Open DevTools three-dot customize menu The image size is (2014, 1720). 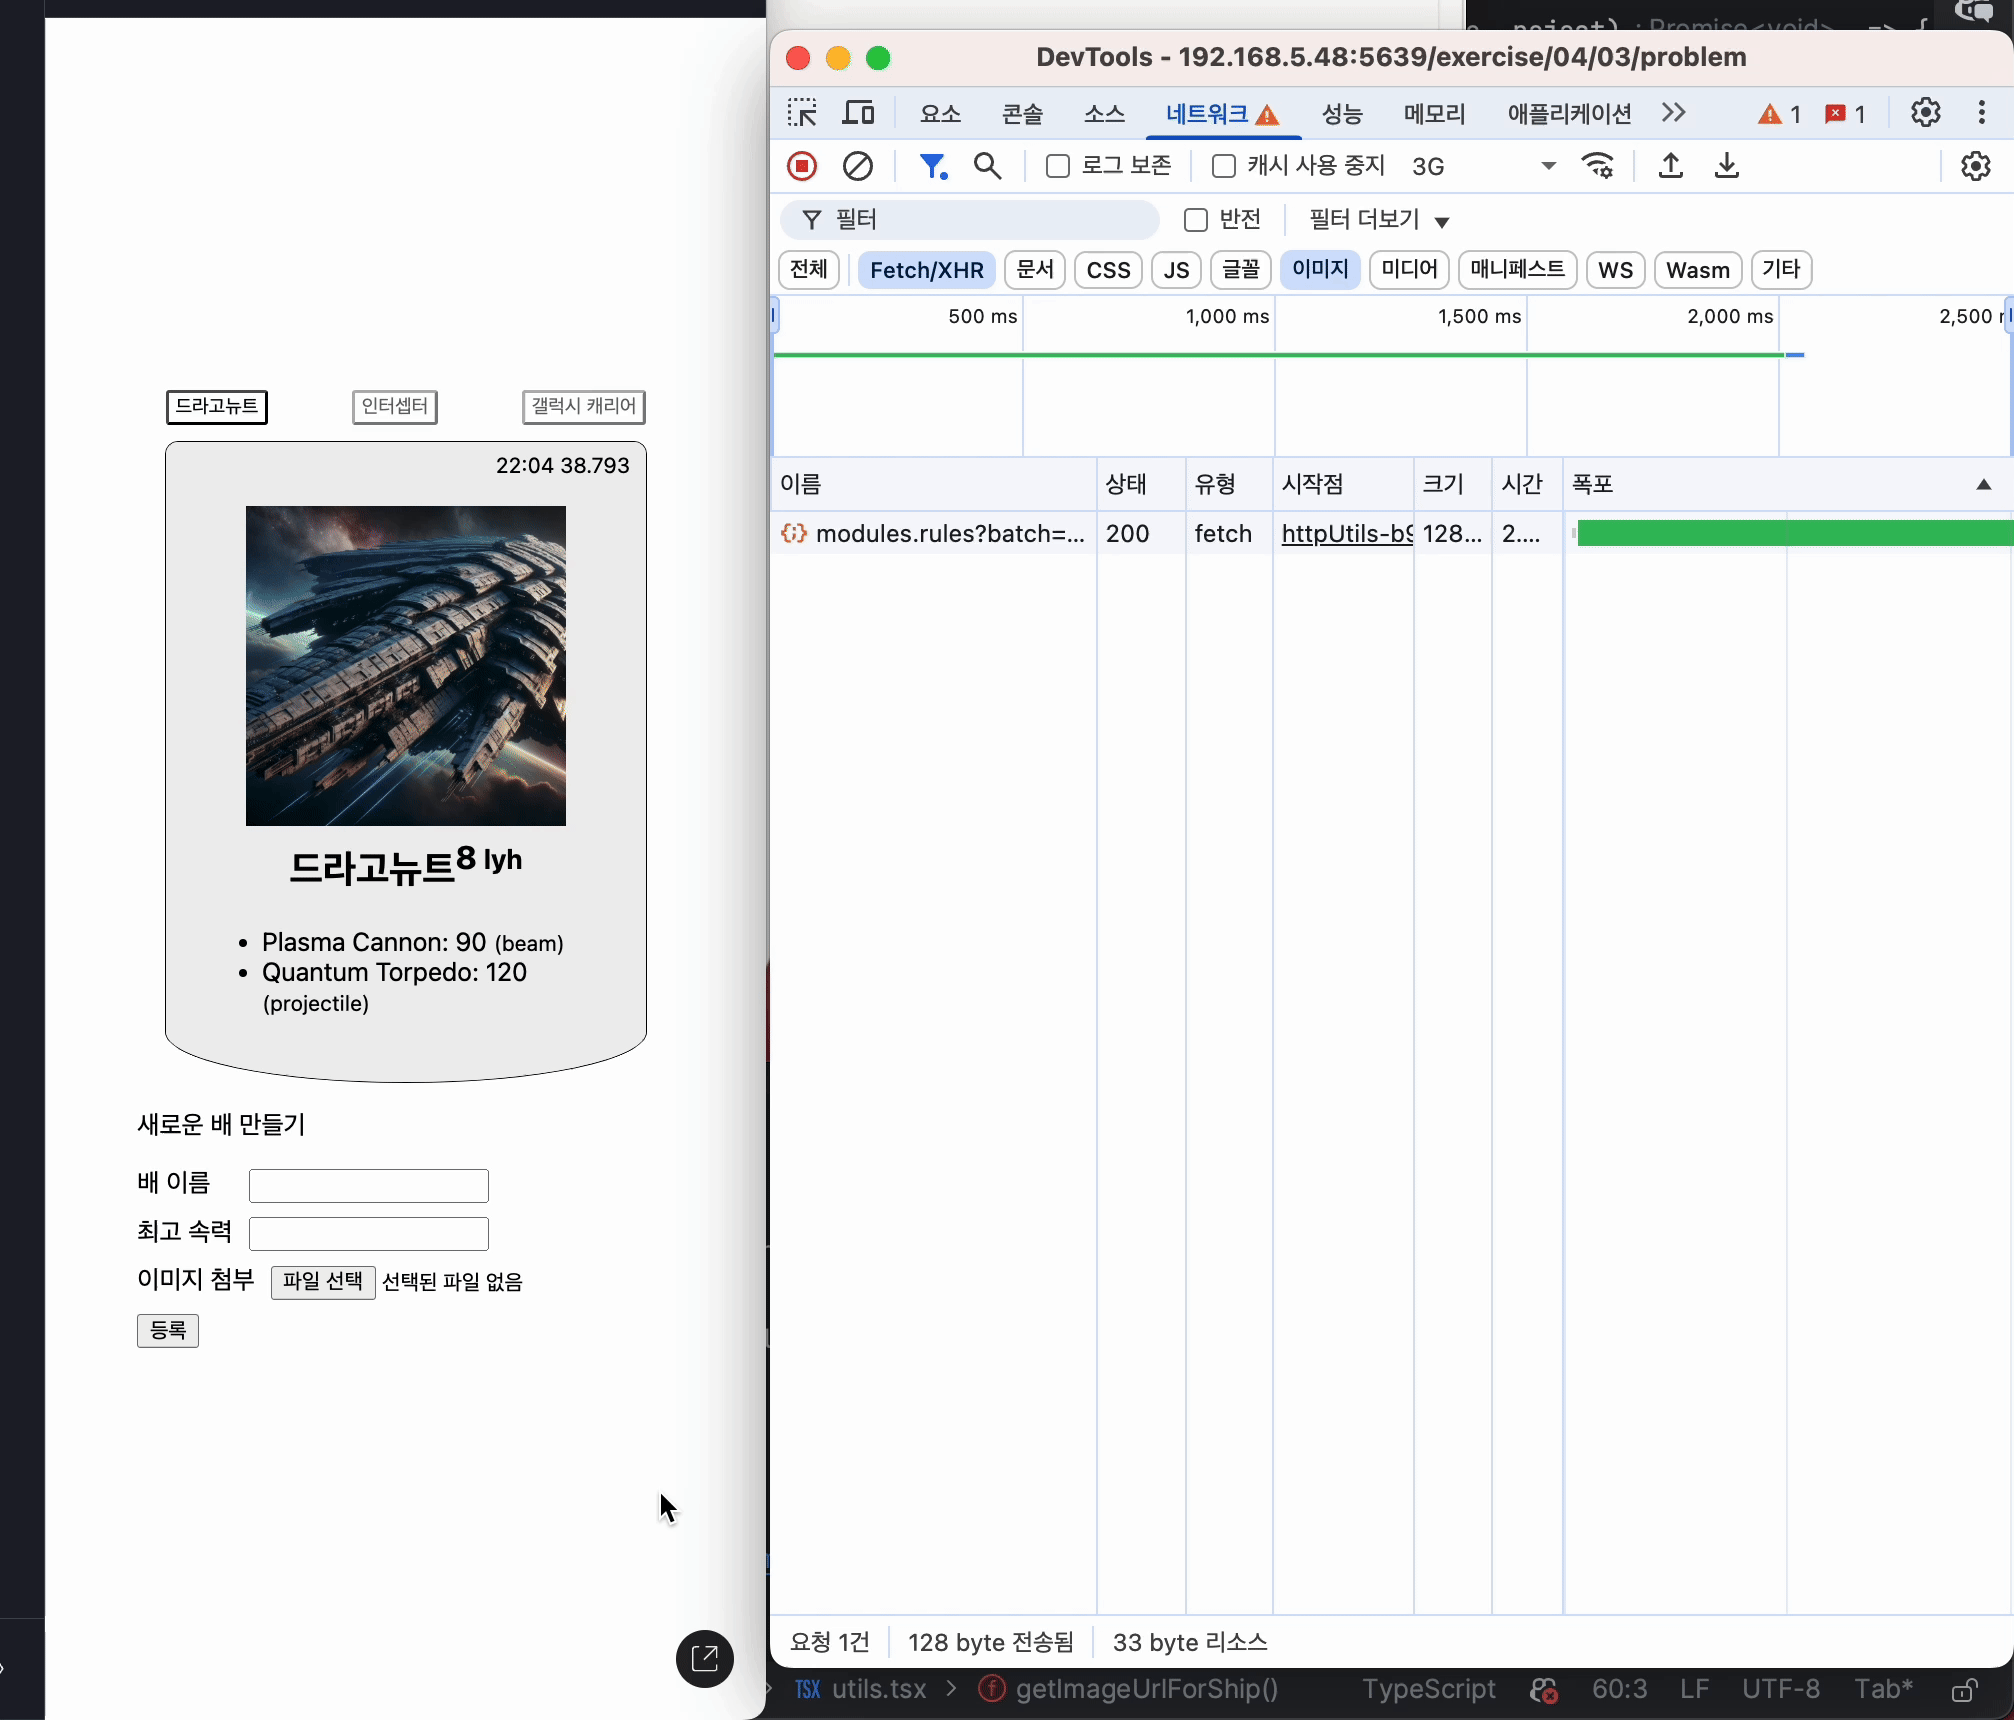1982,113
